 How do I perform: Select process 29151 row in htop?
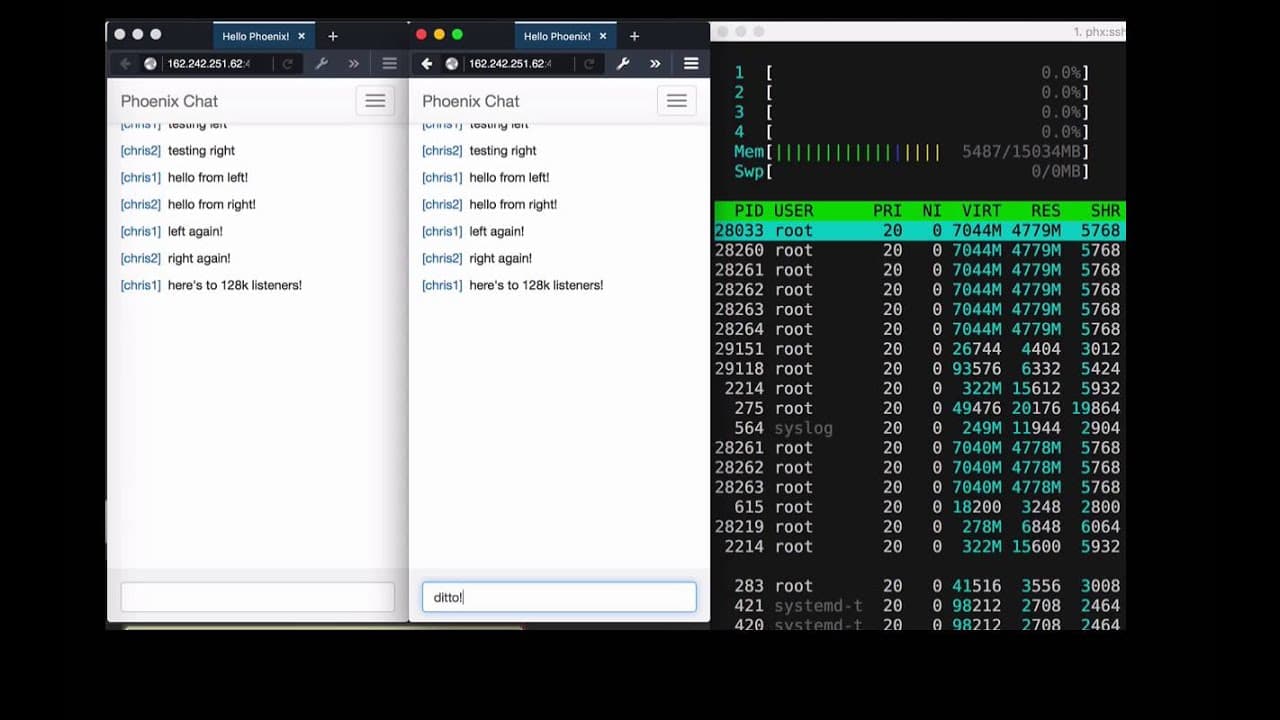tap(920, 349)
